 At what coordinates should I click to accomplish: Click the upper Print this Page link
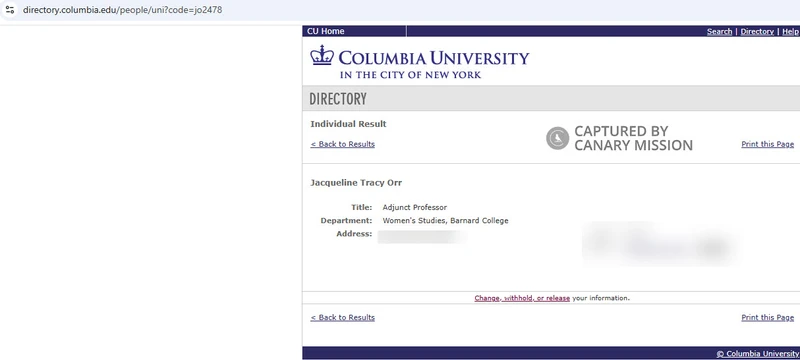(x=767, y=144)
